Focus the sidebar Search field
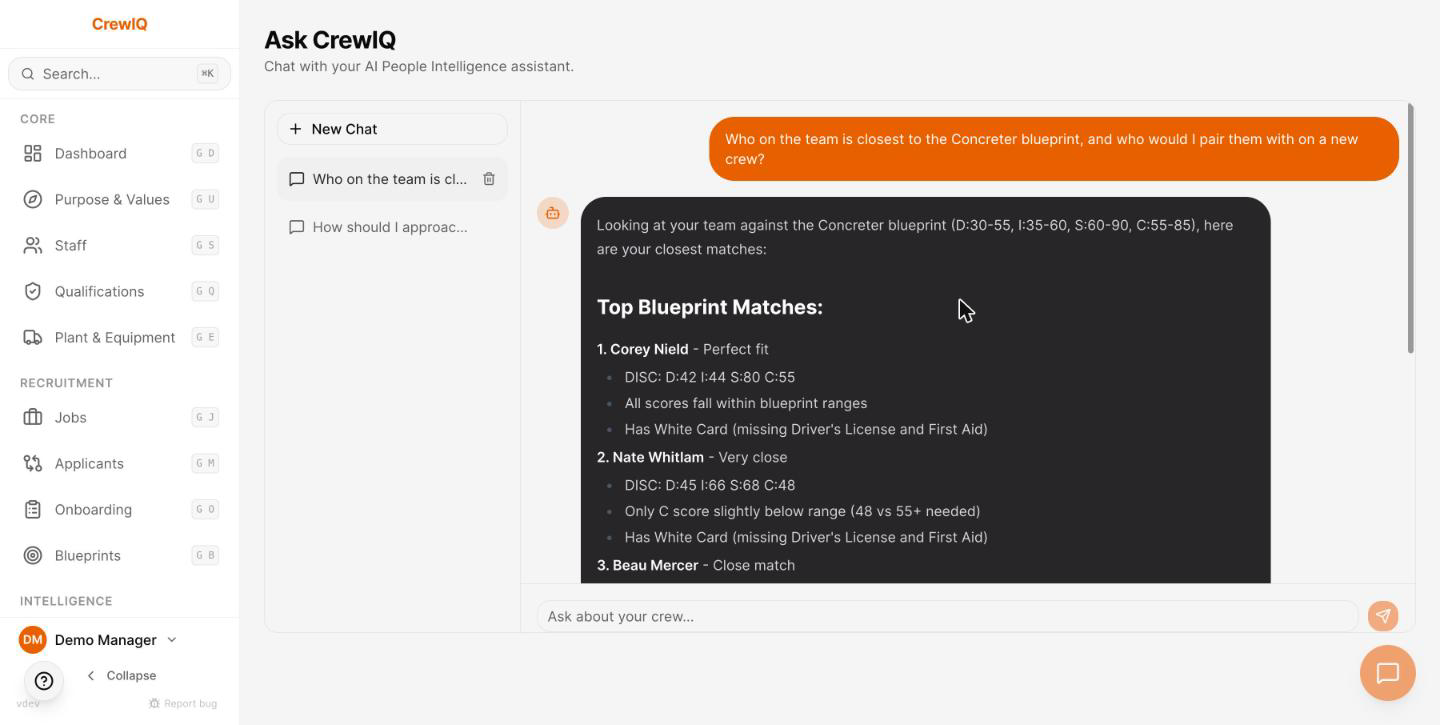The image size is (1440, 725). [x=119, y=74]
